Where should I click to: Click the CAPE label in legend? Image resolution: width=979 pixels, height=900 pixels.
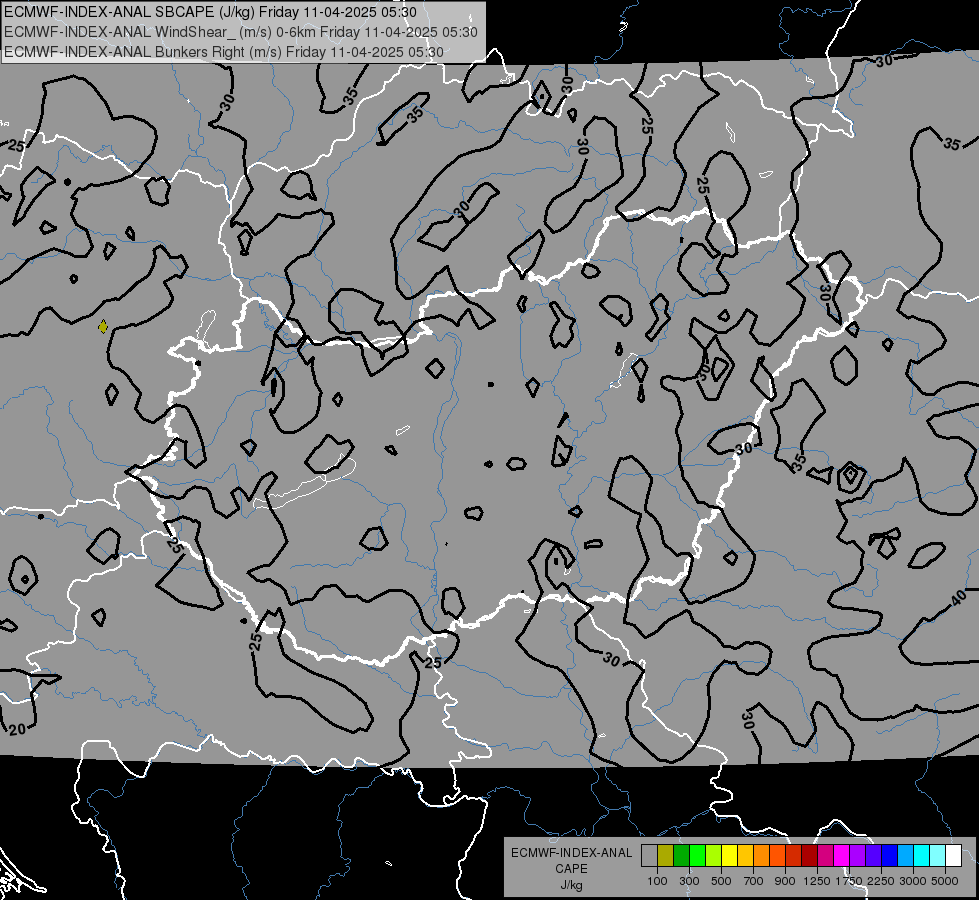(571, 869)
